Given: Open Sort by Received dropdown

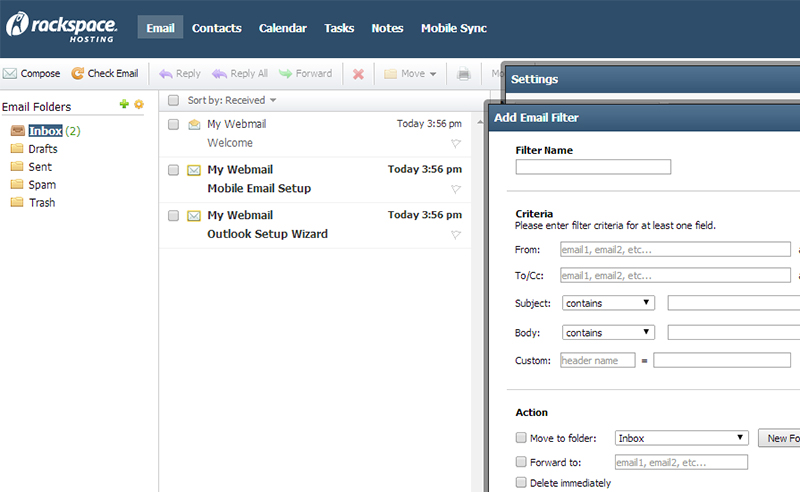Looking at the screenshot, I should 232,100.
